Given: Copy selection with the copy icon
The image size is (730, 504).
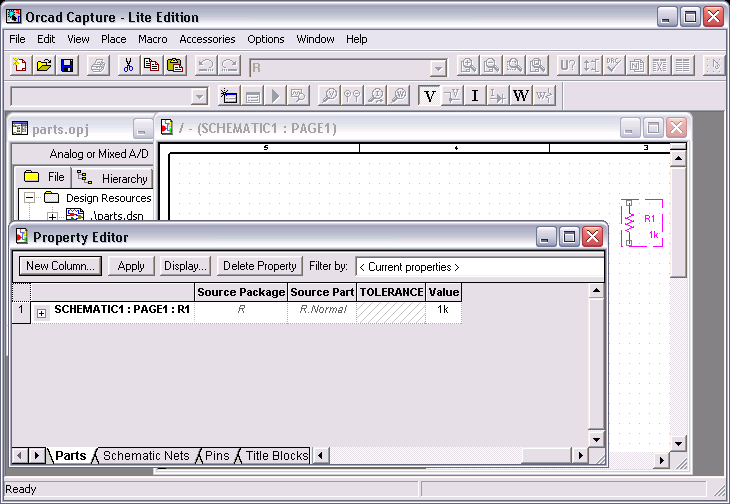Looking at the screenshot, I should point(151,66).
